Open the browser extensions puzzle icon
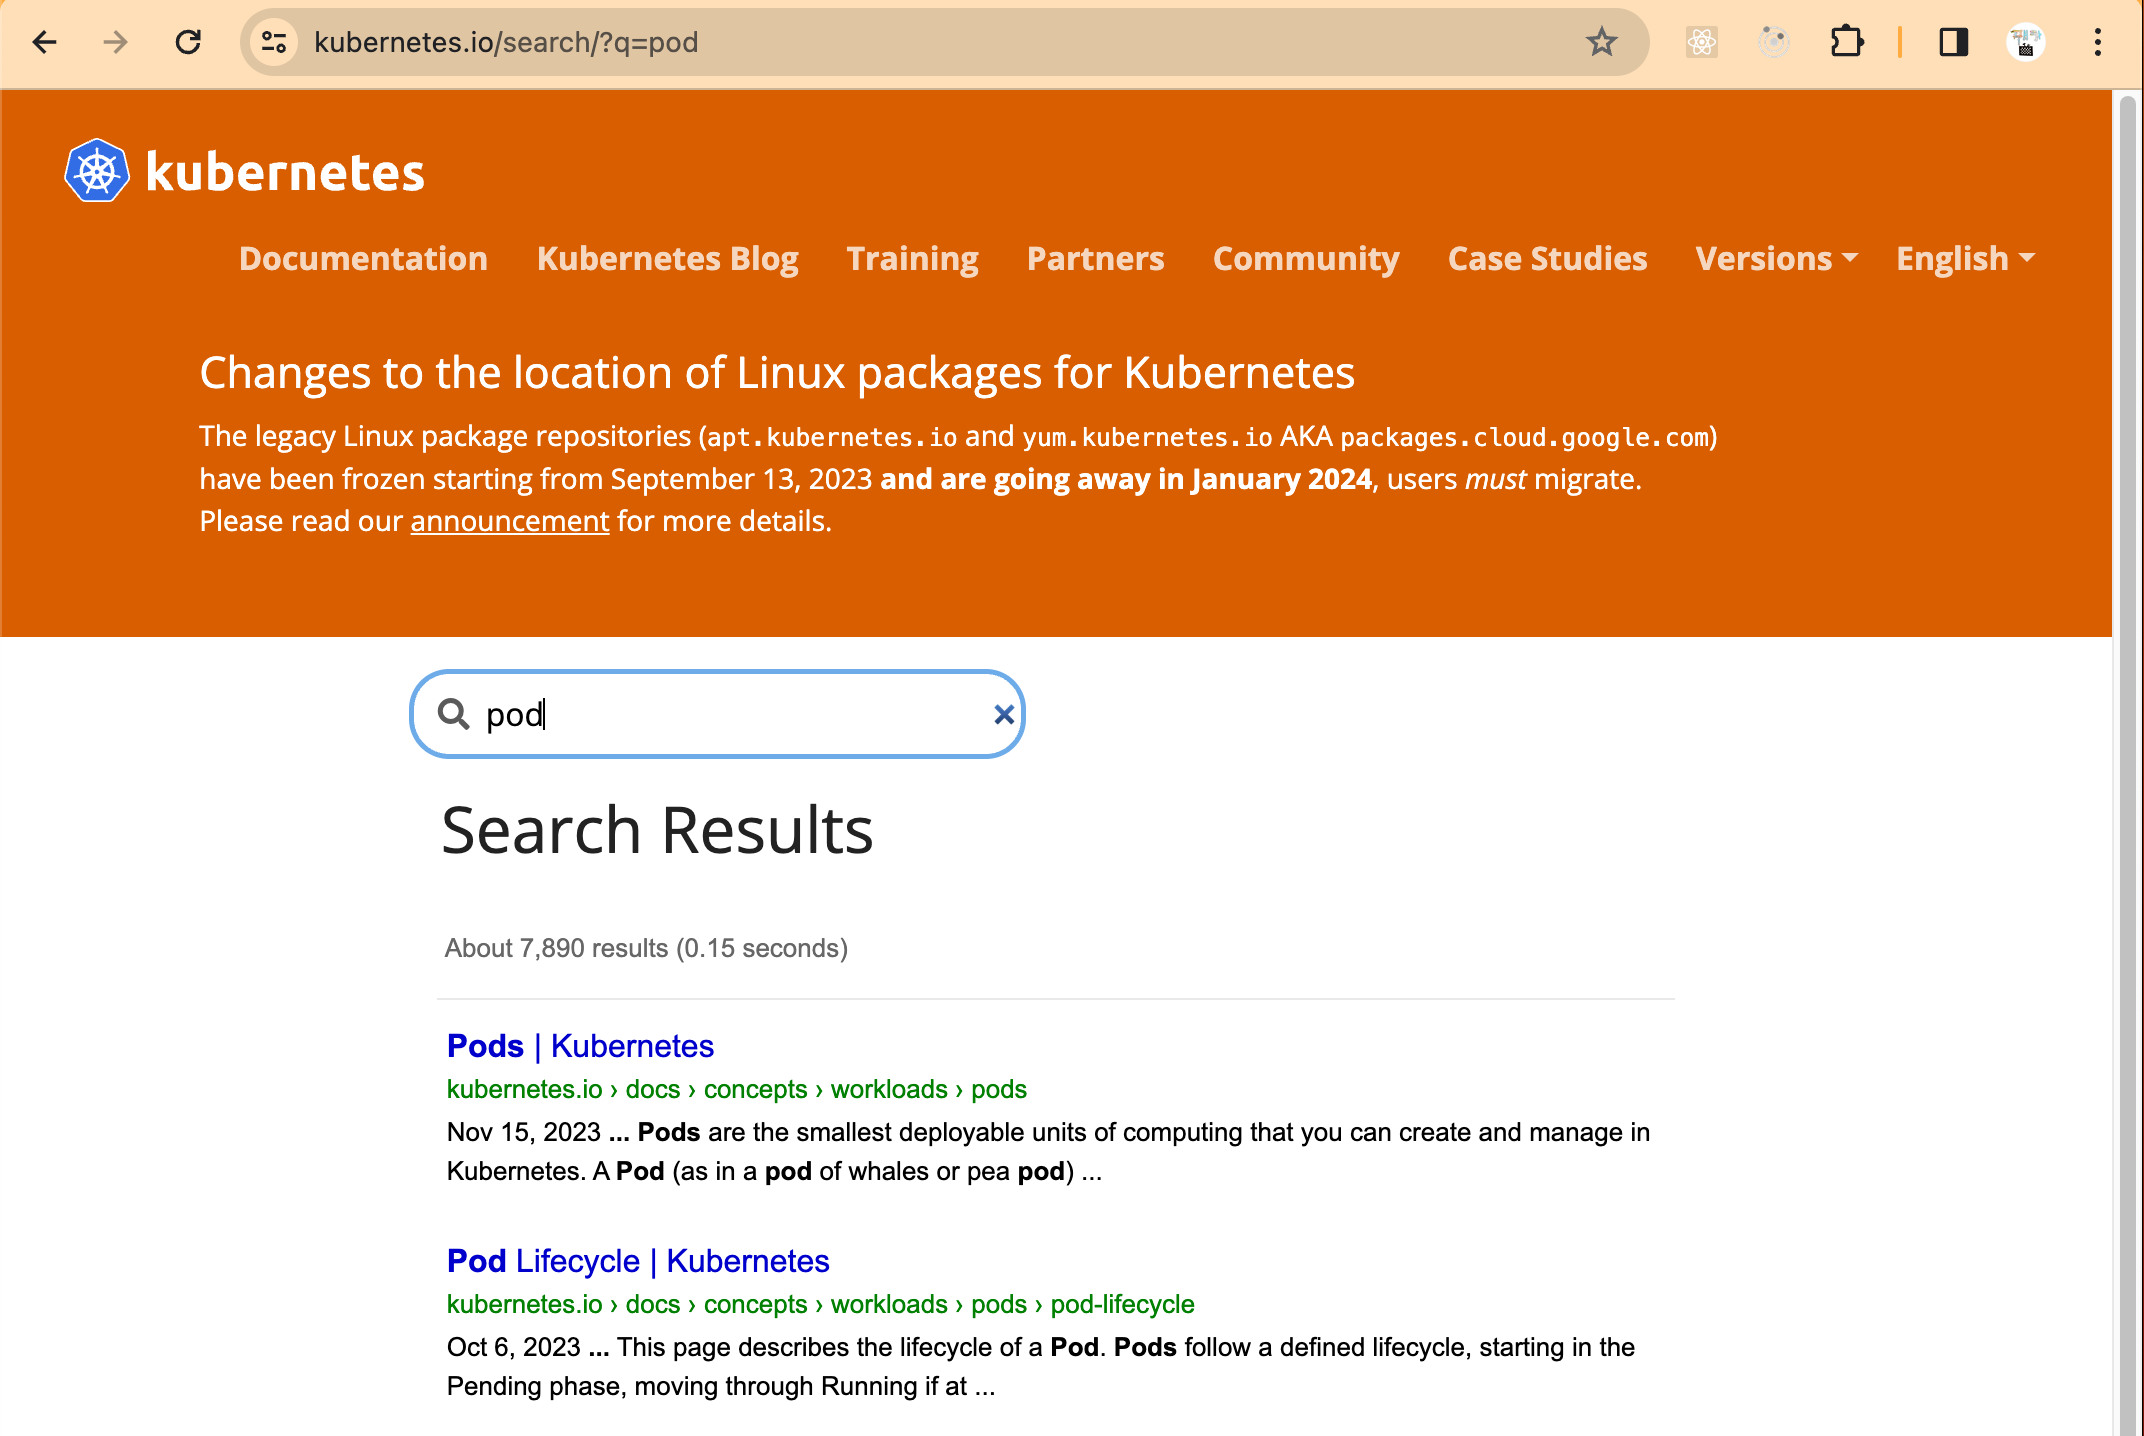 pos(1846,42)
